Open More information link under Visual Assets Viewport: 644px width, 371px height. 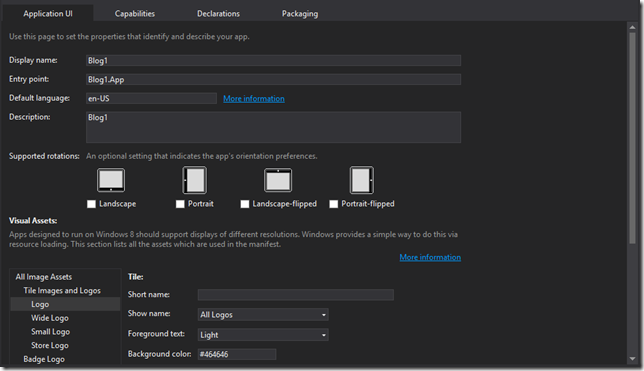430,257
